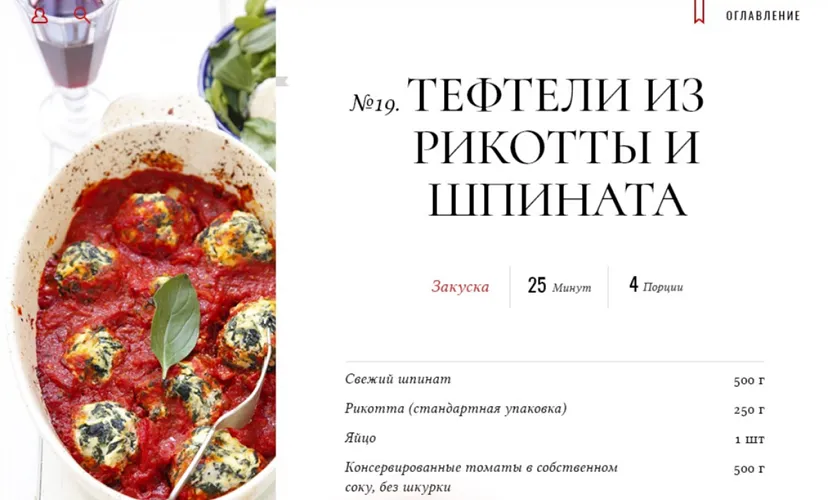Click the red magnifier search icon
828x500 pixels.
click(82, 15)
